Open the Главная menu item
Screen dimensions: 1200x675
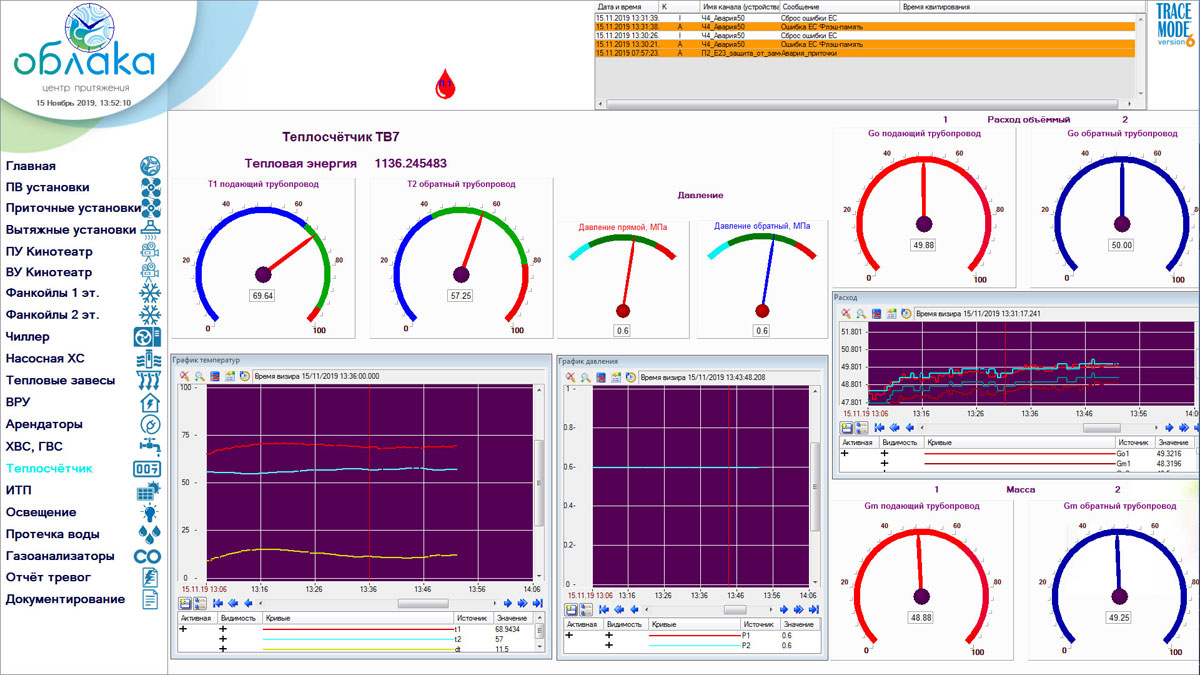coord(31,166)
